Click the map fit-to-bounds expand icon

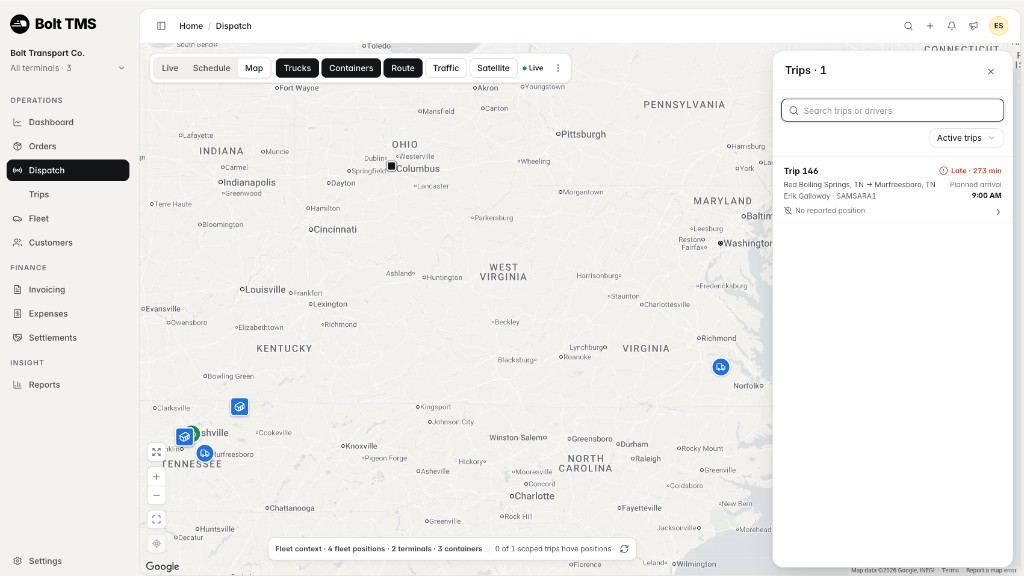point(157,452)
